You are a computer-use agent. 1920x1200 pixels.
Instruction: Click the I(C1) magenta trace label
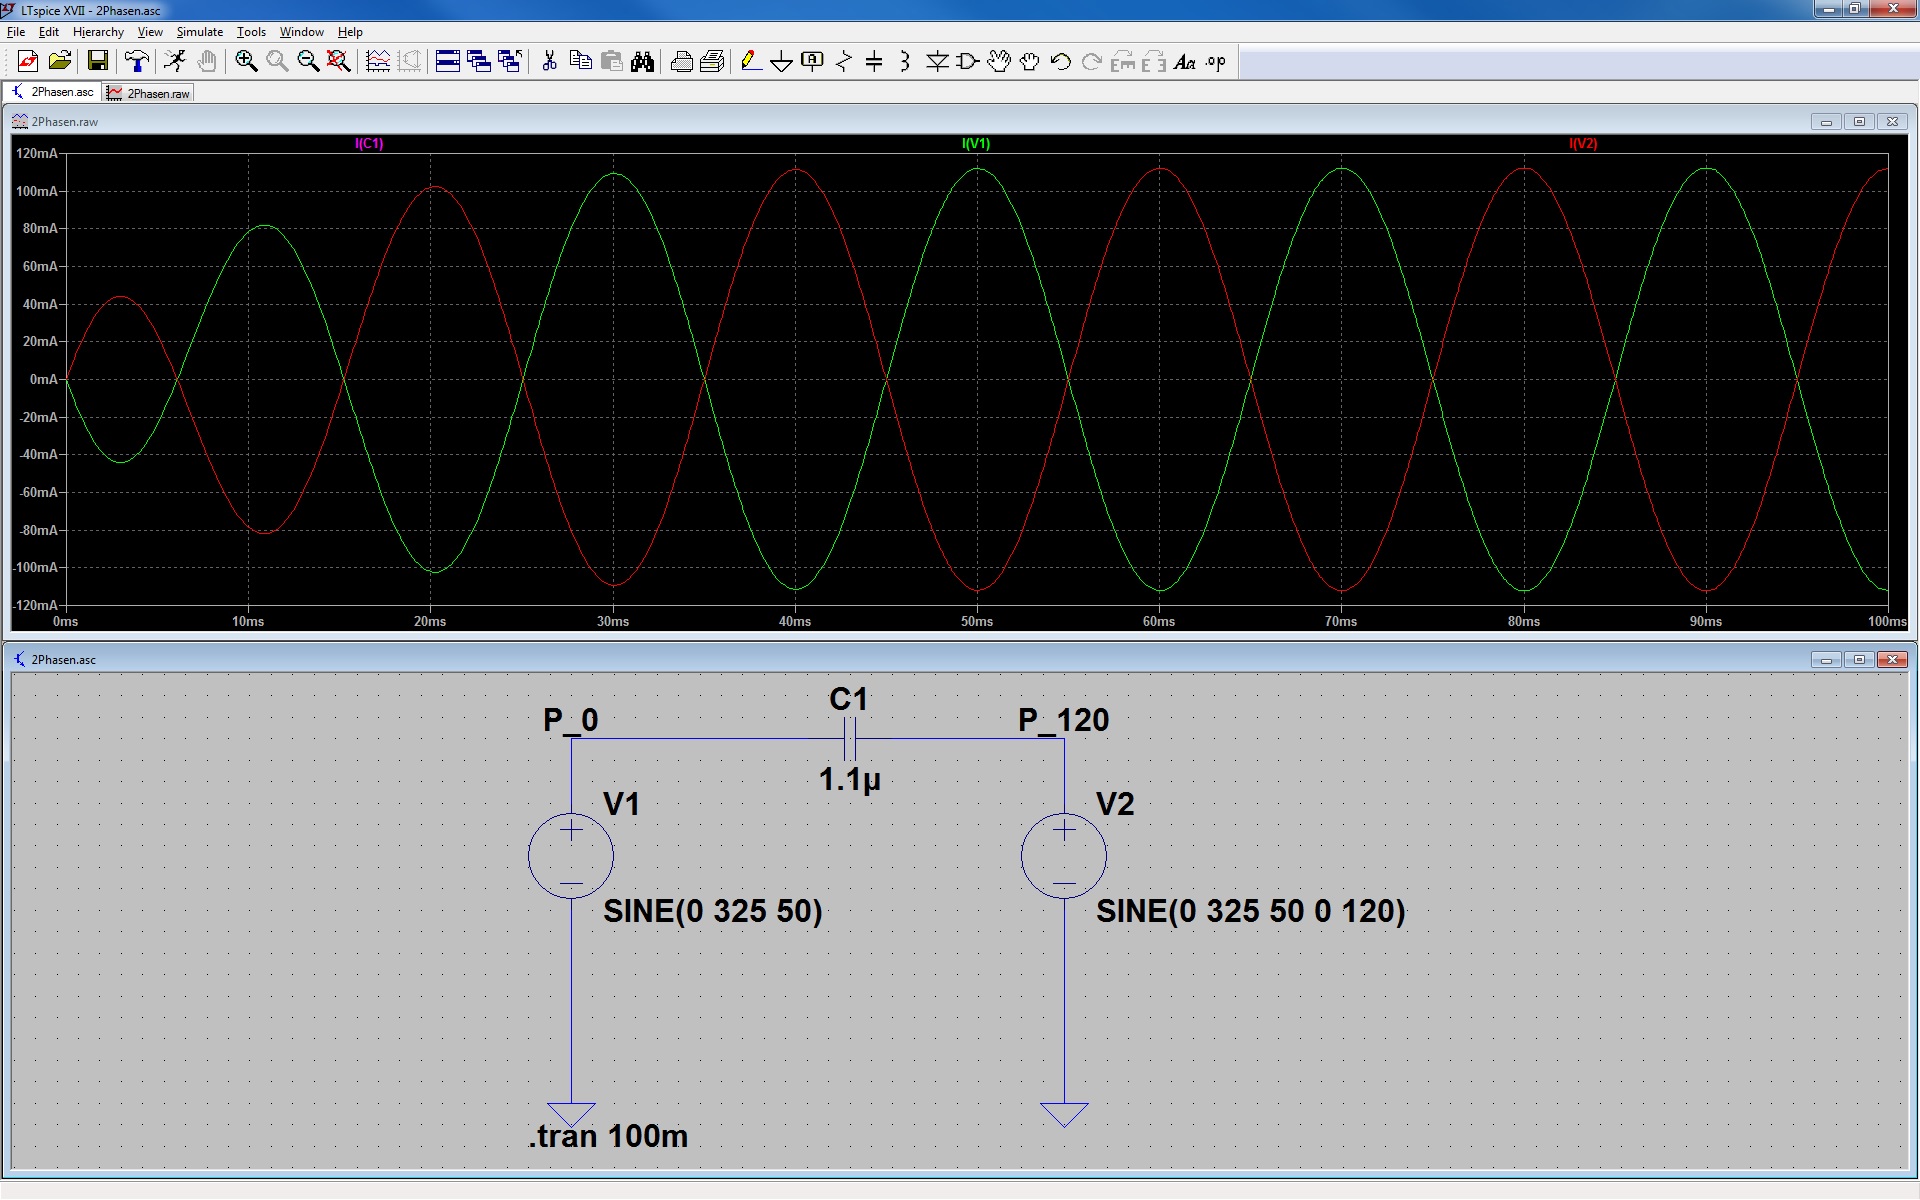click(x=369, y=144)
